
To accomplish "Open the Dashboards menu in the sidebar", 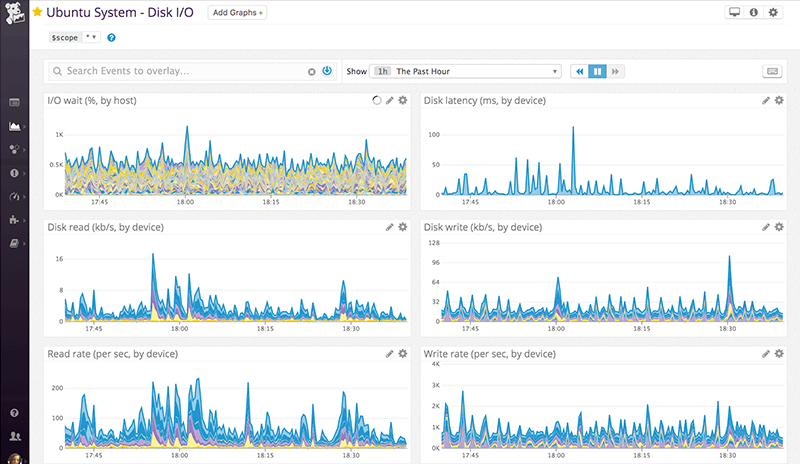I will (x=14, y=126).
